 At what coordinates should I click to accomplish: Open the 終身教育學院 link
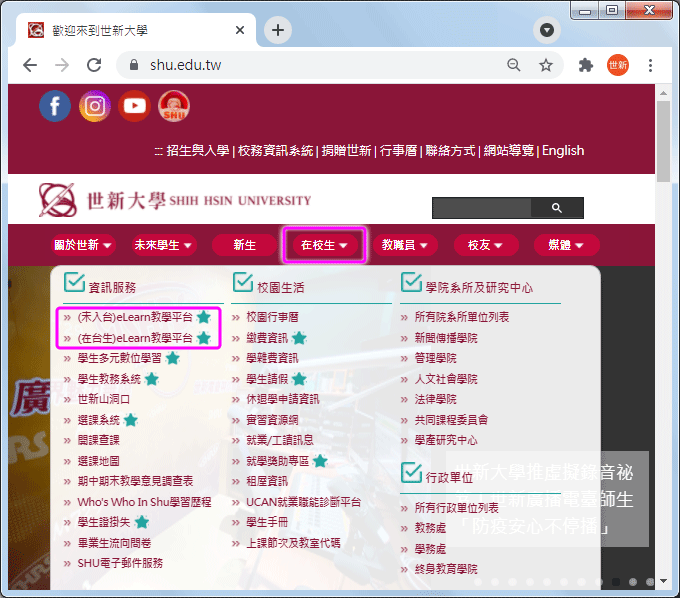[x=446, y=569]
